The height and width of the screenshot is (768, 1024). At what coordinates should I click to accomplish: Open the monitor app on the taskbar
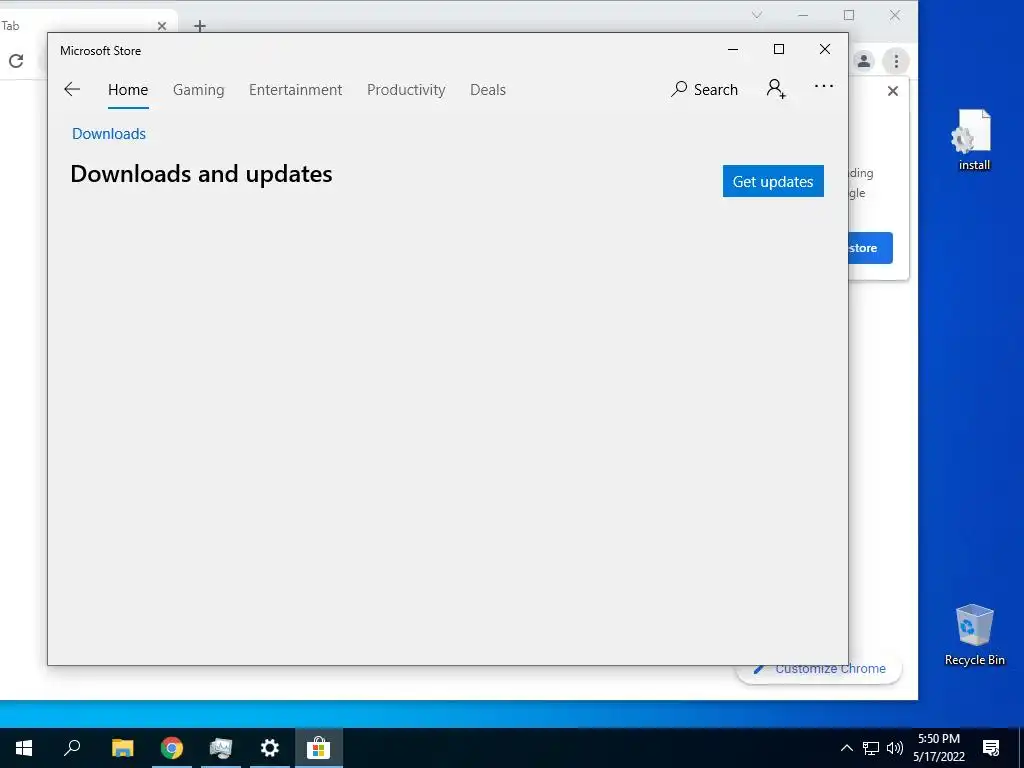pos(221,748)
